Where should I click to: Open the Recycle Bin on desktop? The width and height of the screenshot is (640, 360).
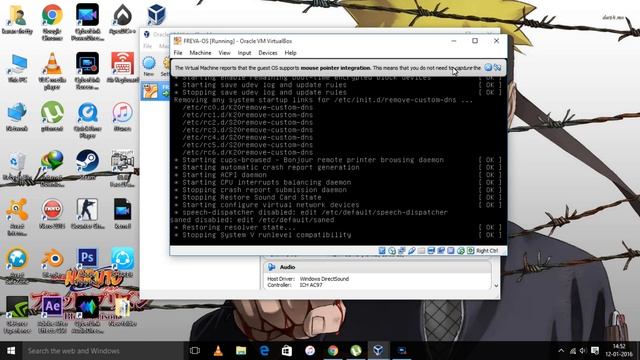tap(17, 165)
